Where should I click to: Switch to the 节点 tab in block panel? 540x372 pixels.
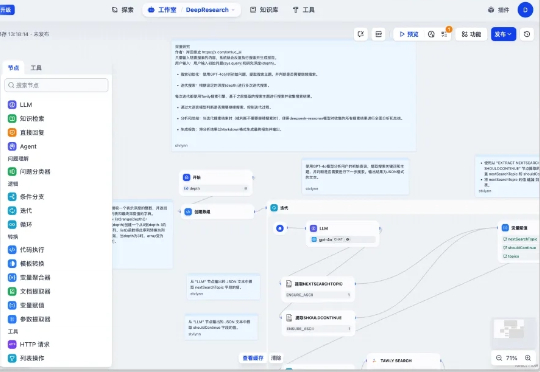[14, 68]
